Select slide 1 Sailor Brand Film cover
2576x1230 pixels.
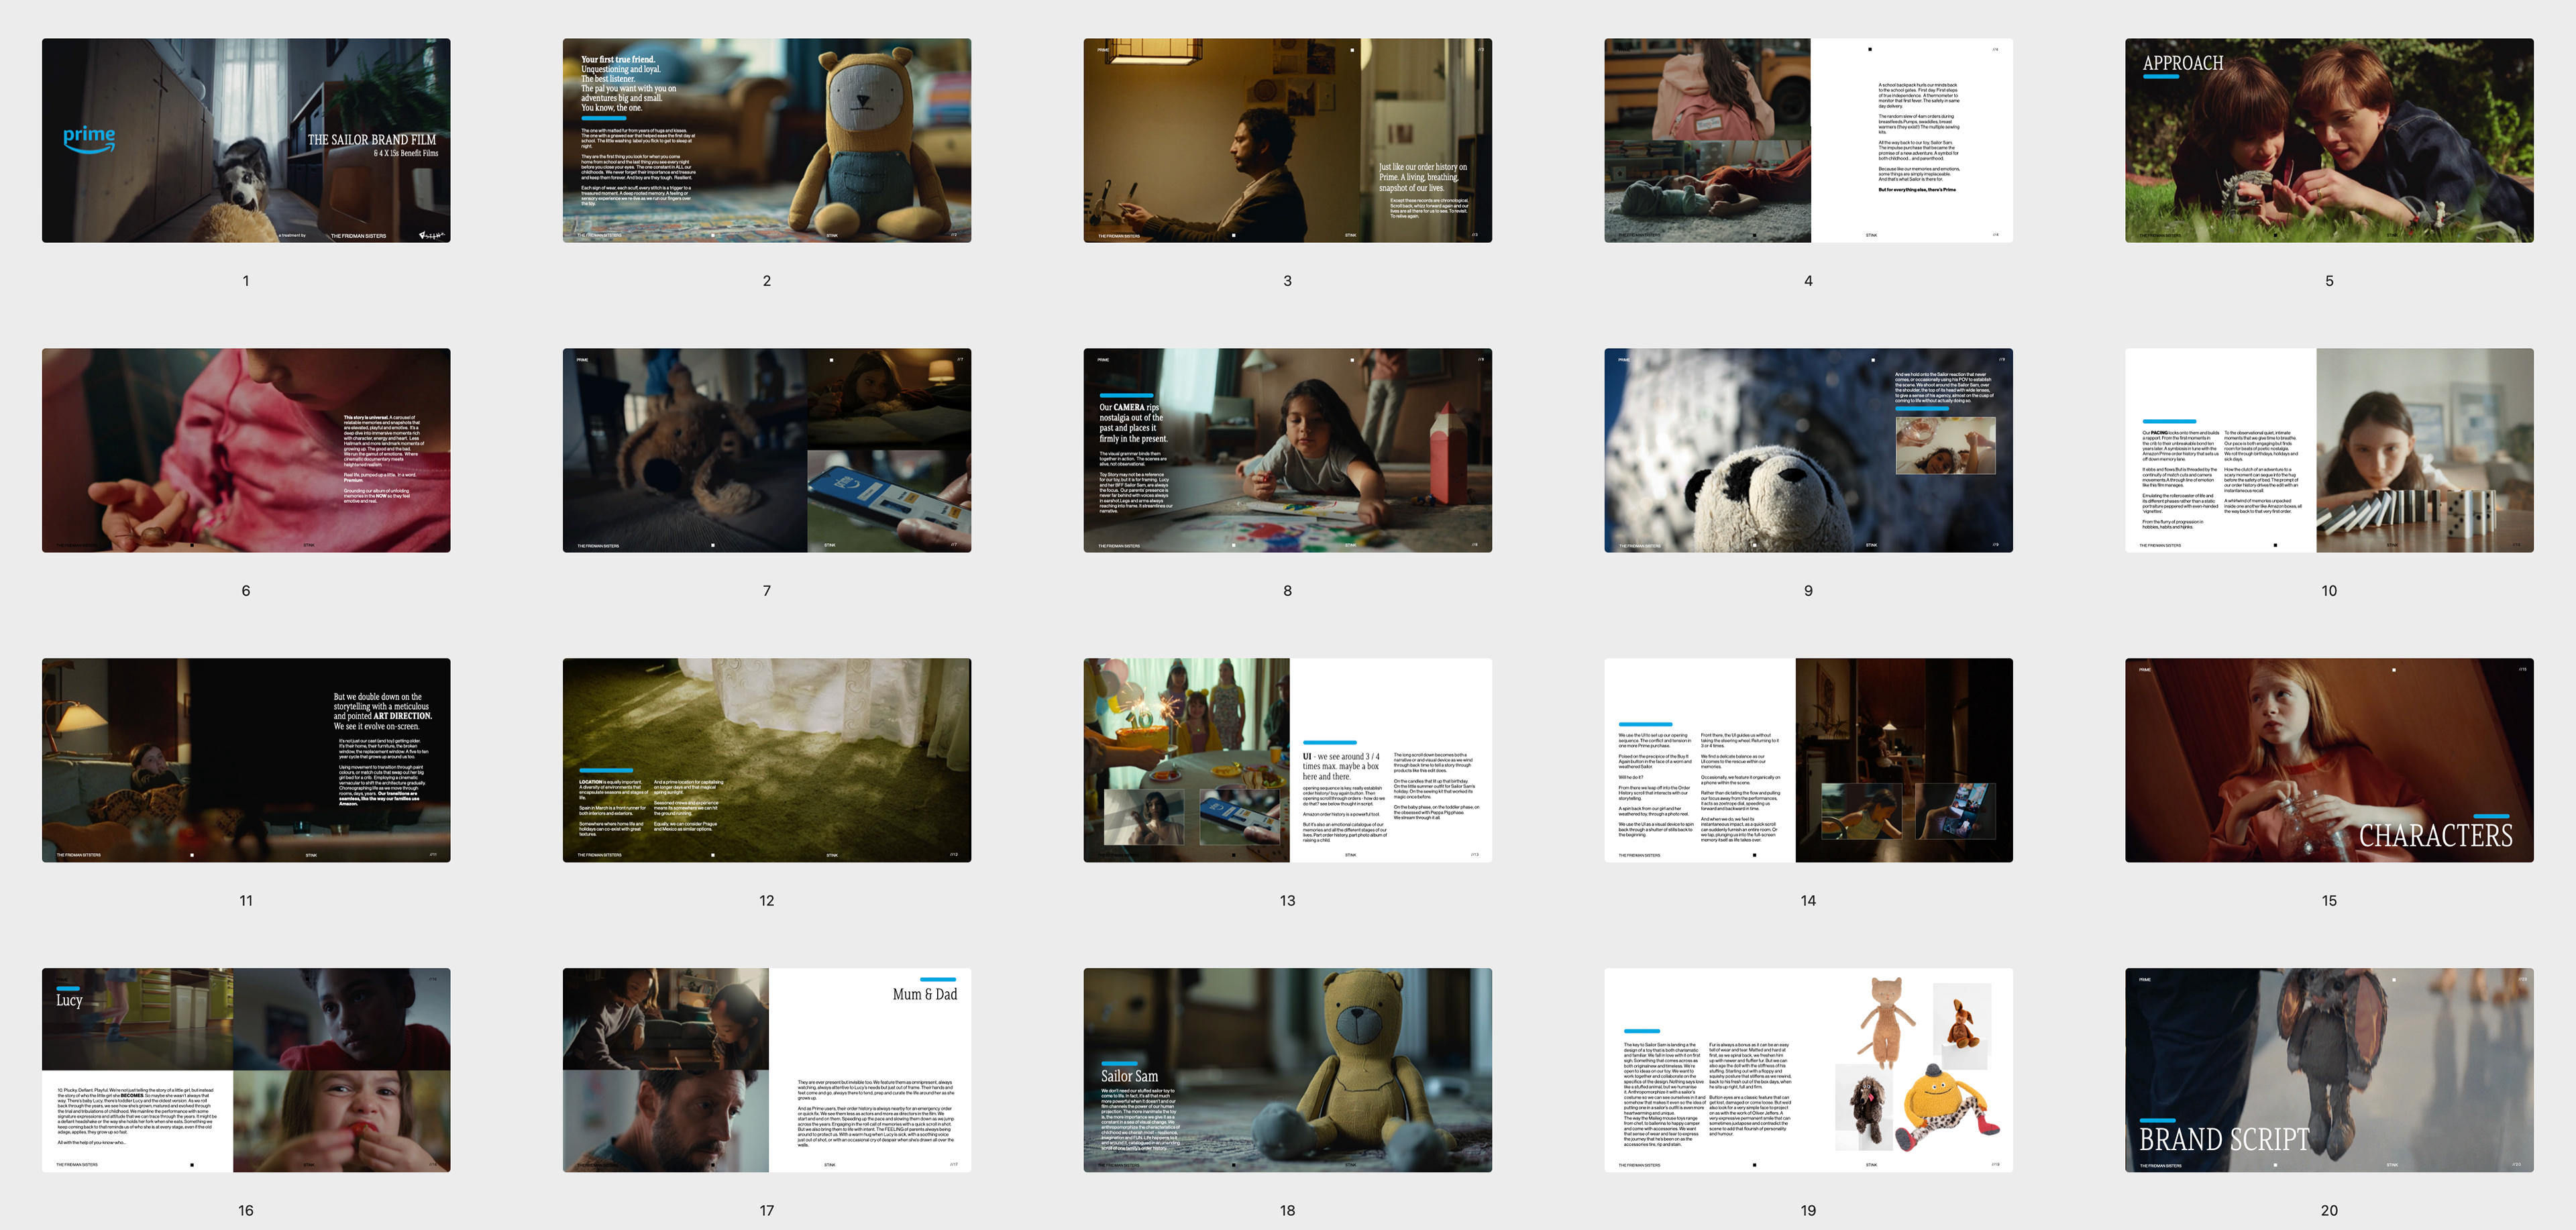(246, 140)
